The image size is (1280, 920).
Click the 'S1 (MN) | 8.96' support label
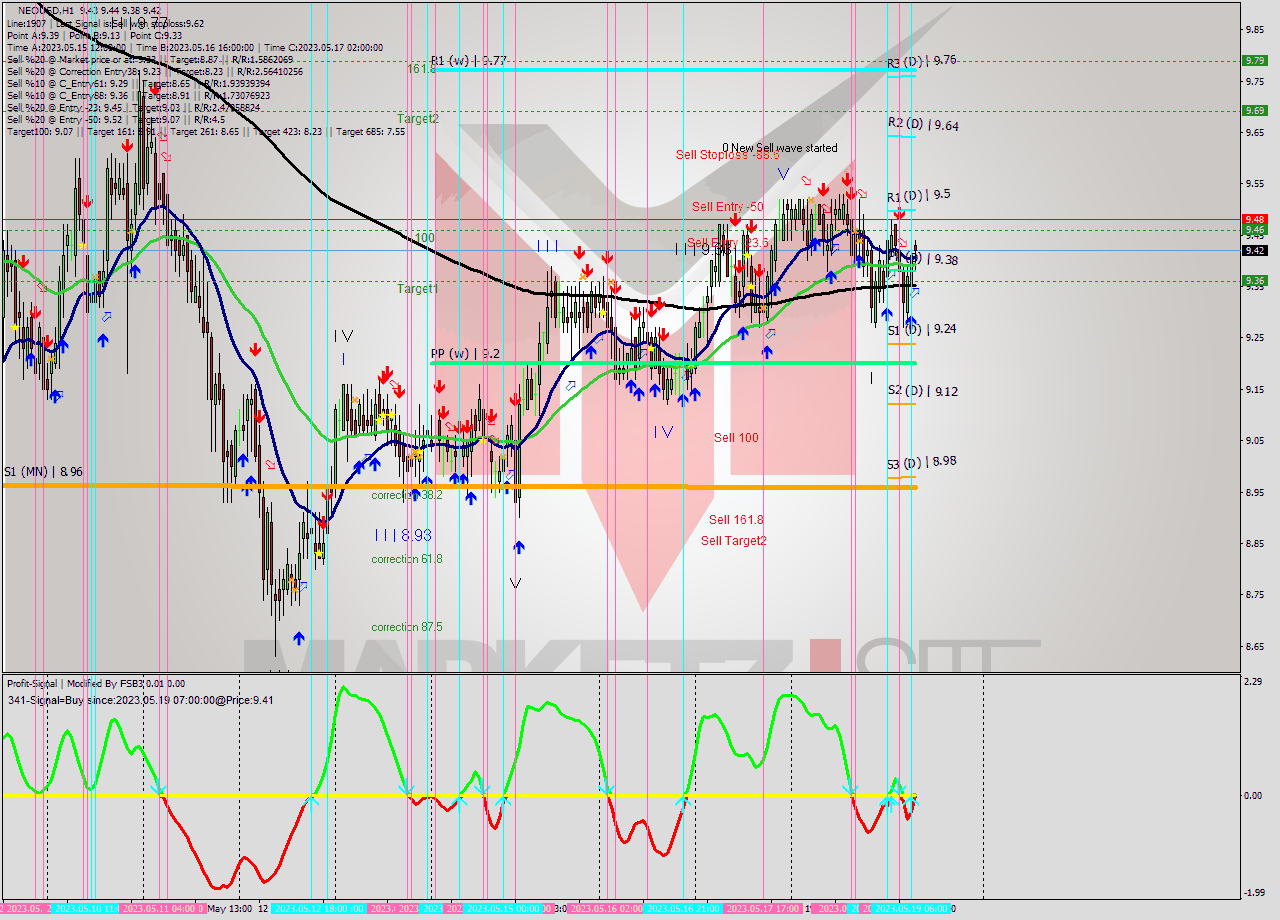pos(43,471)
